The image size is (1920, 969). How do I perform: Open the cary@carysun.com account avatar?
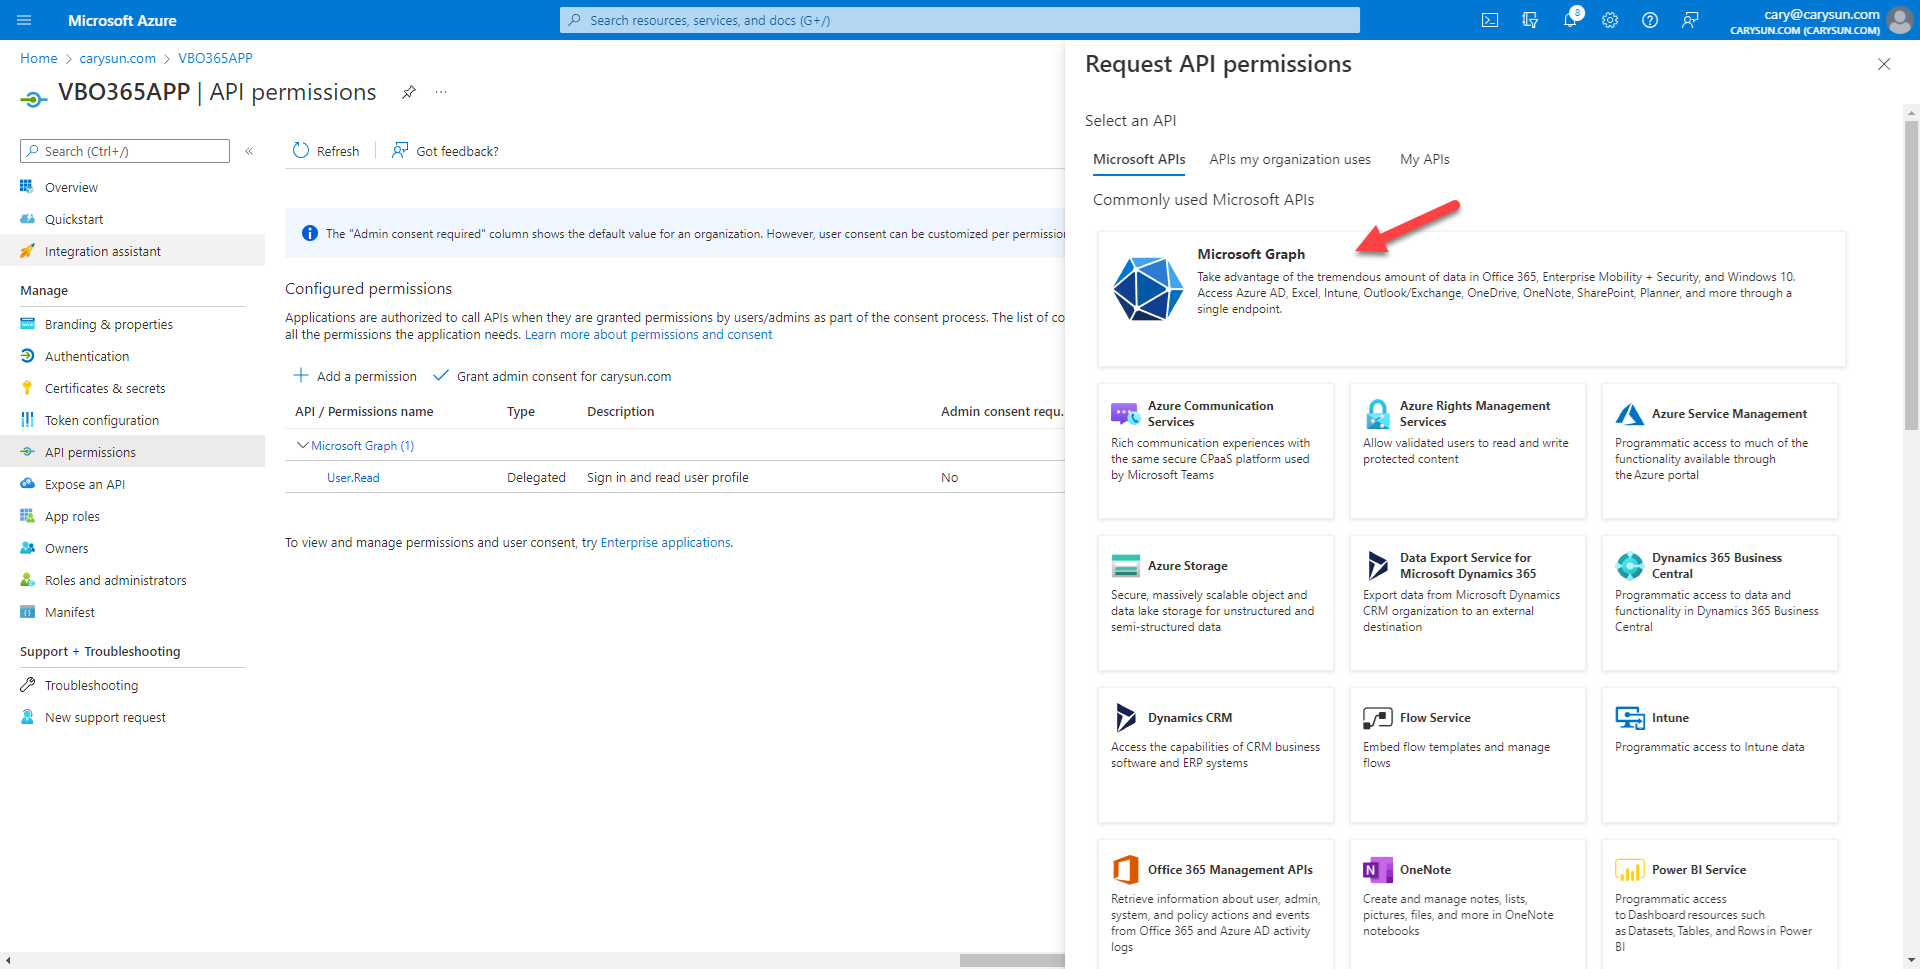(1900, 20)
